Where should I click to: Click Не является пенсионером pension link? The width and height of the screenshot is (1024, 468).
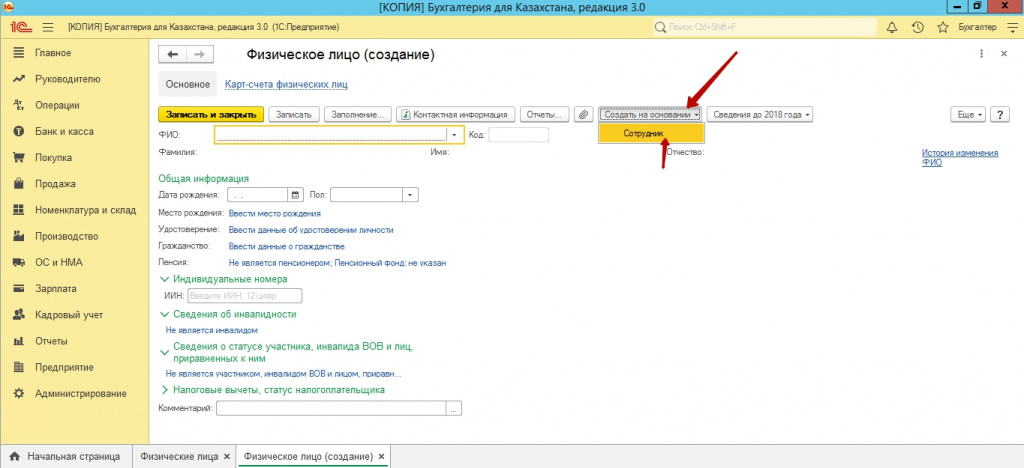click(338, 262)
